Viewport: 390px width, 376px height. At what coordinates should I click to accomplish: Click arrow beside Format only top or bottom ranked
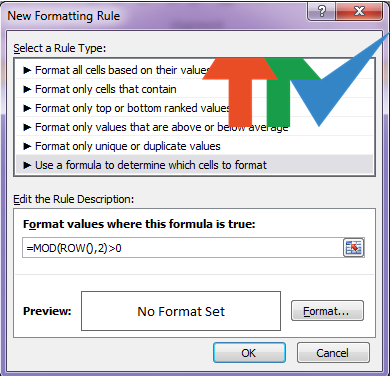(27, 108)
